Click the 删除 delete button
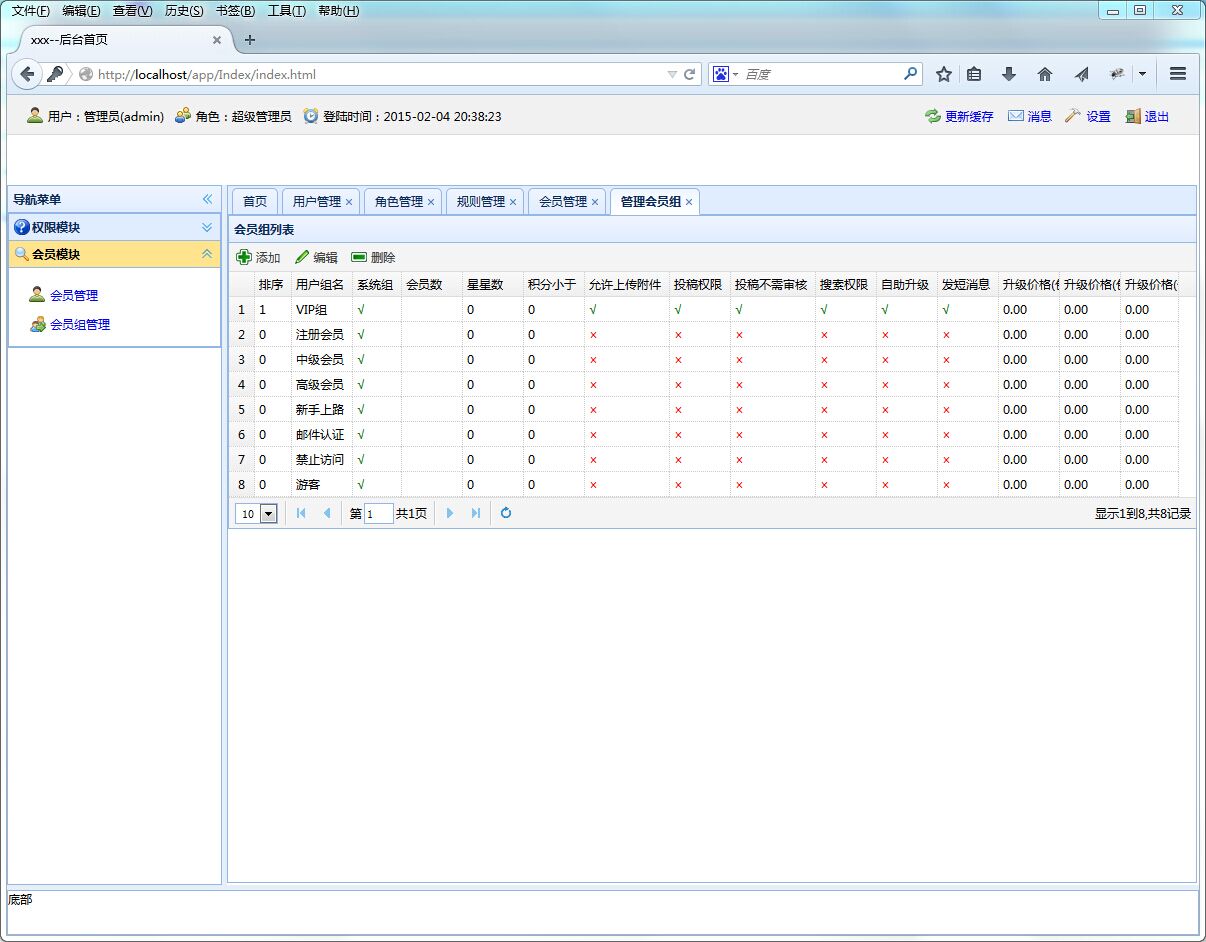 (373, 257)
